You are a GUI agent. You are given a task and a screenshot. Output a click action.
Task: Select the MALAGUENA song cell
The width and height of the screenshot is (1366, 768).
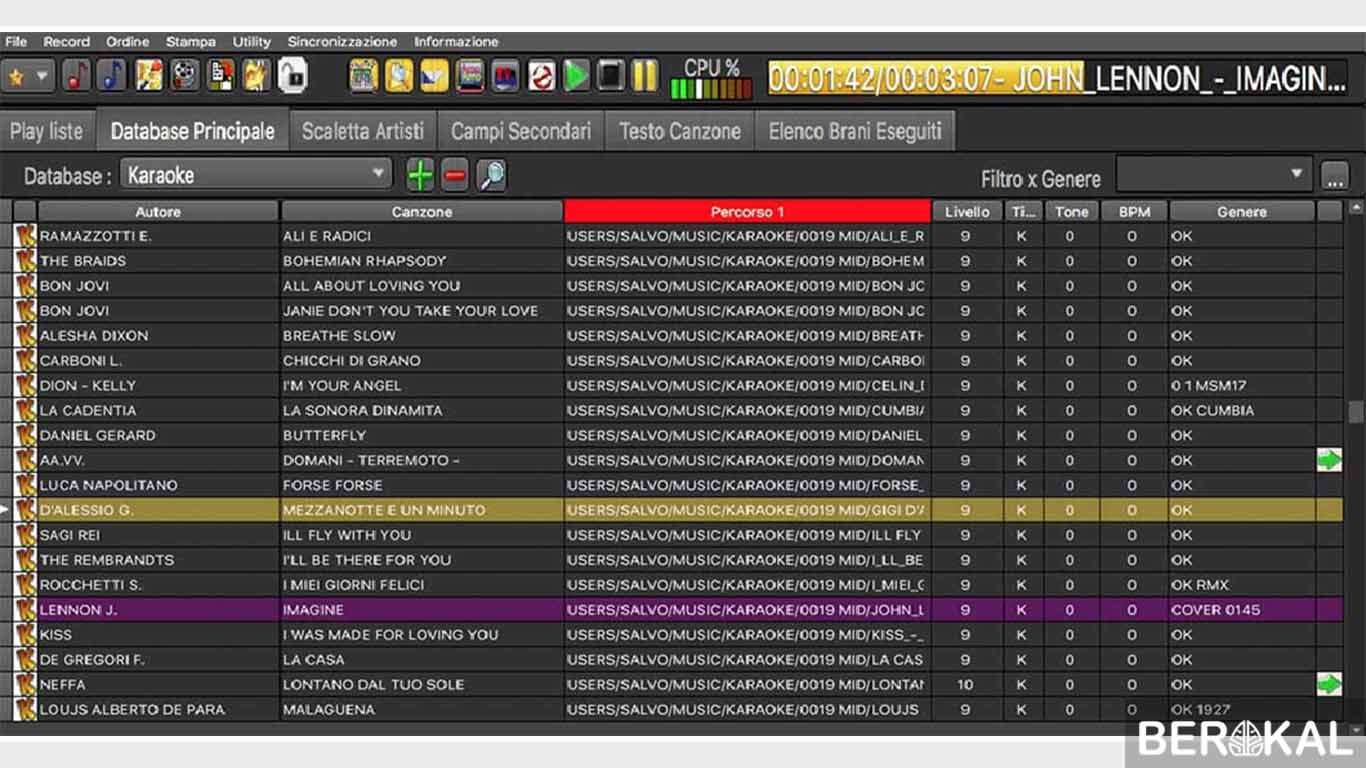(422, 710)
